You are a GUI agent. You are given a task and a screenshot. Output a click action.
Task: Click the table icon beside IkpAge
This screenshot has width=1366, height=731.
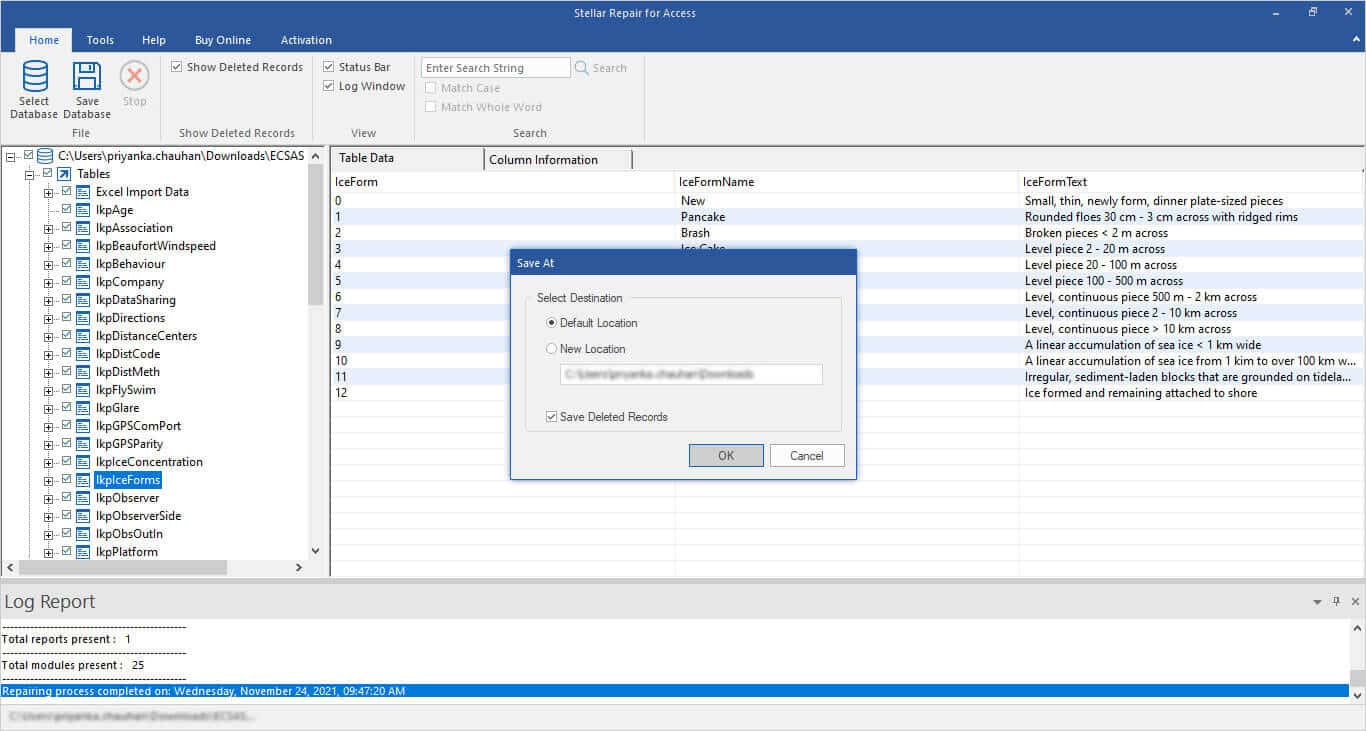click(83, 210)
